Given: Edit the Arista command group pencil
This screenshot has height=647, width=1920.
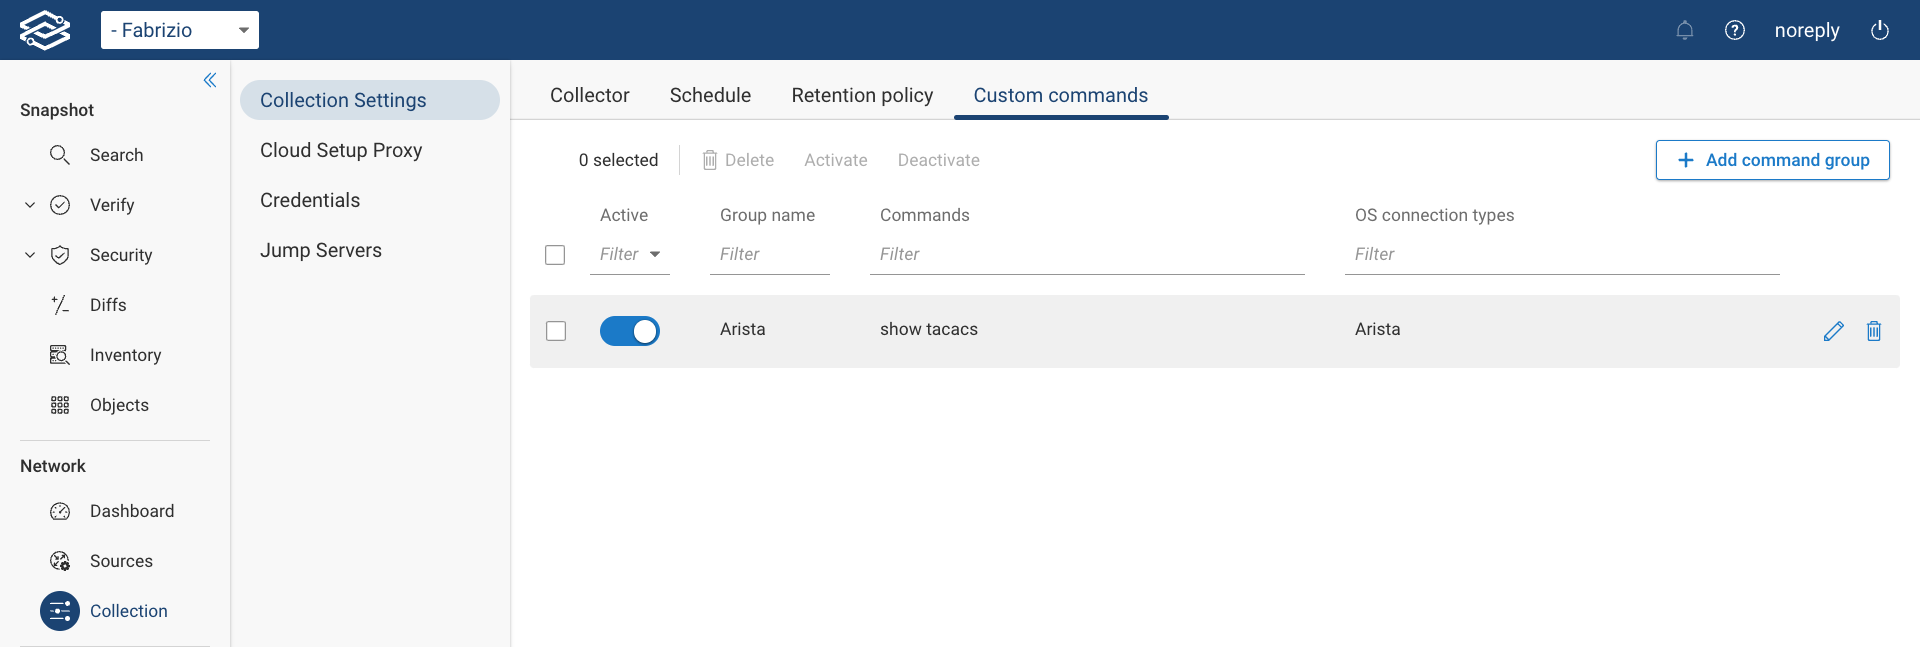Looking at the screenshot, I should (x=1833, y=331).
